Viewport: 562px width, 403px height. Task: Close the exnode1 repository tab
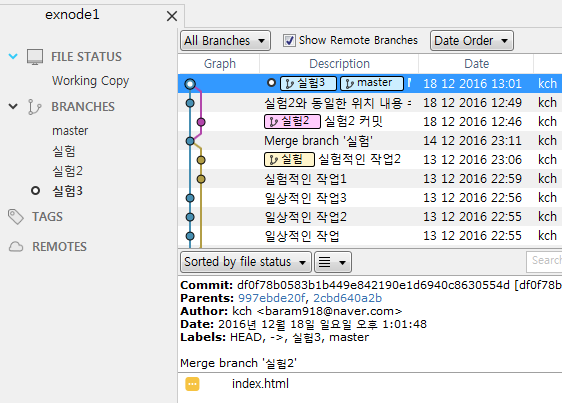click(x=172, y=16)
